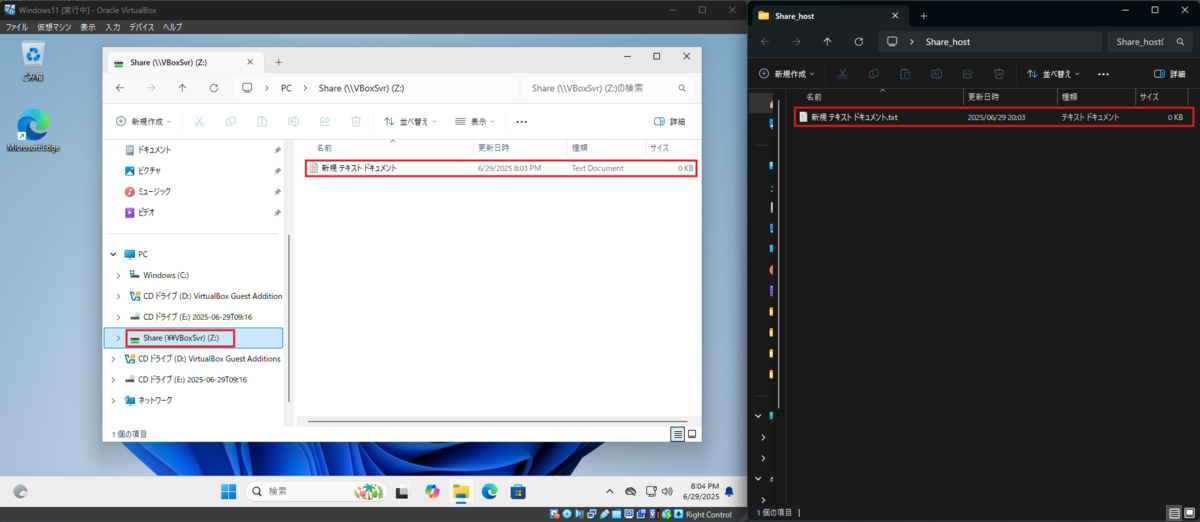
Task: Expand the ネットワーク tree node
Action: [113, 400]
